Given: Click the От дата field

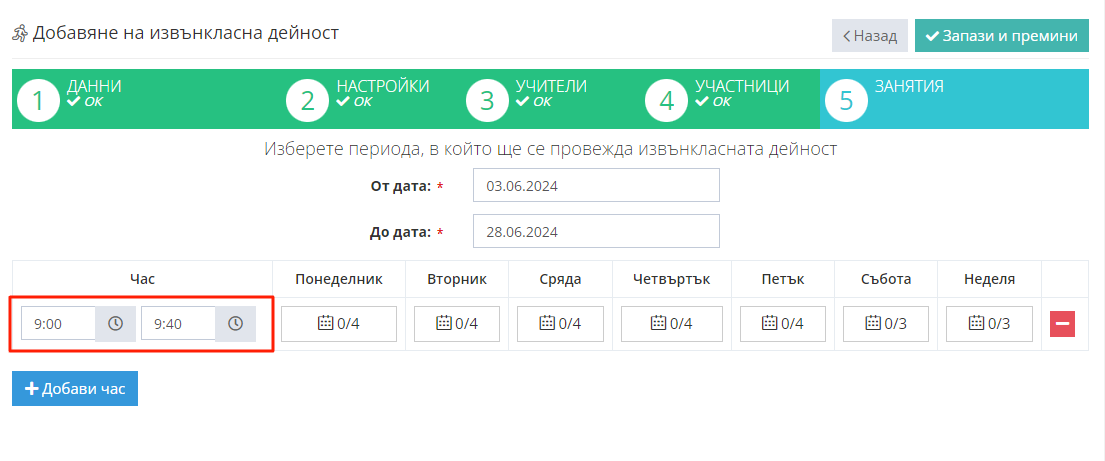Looking at the screenshot, I should coord(595,185).
